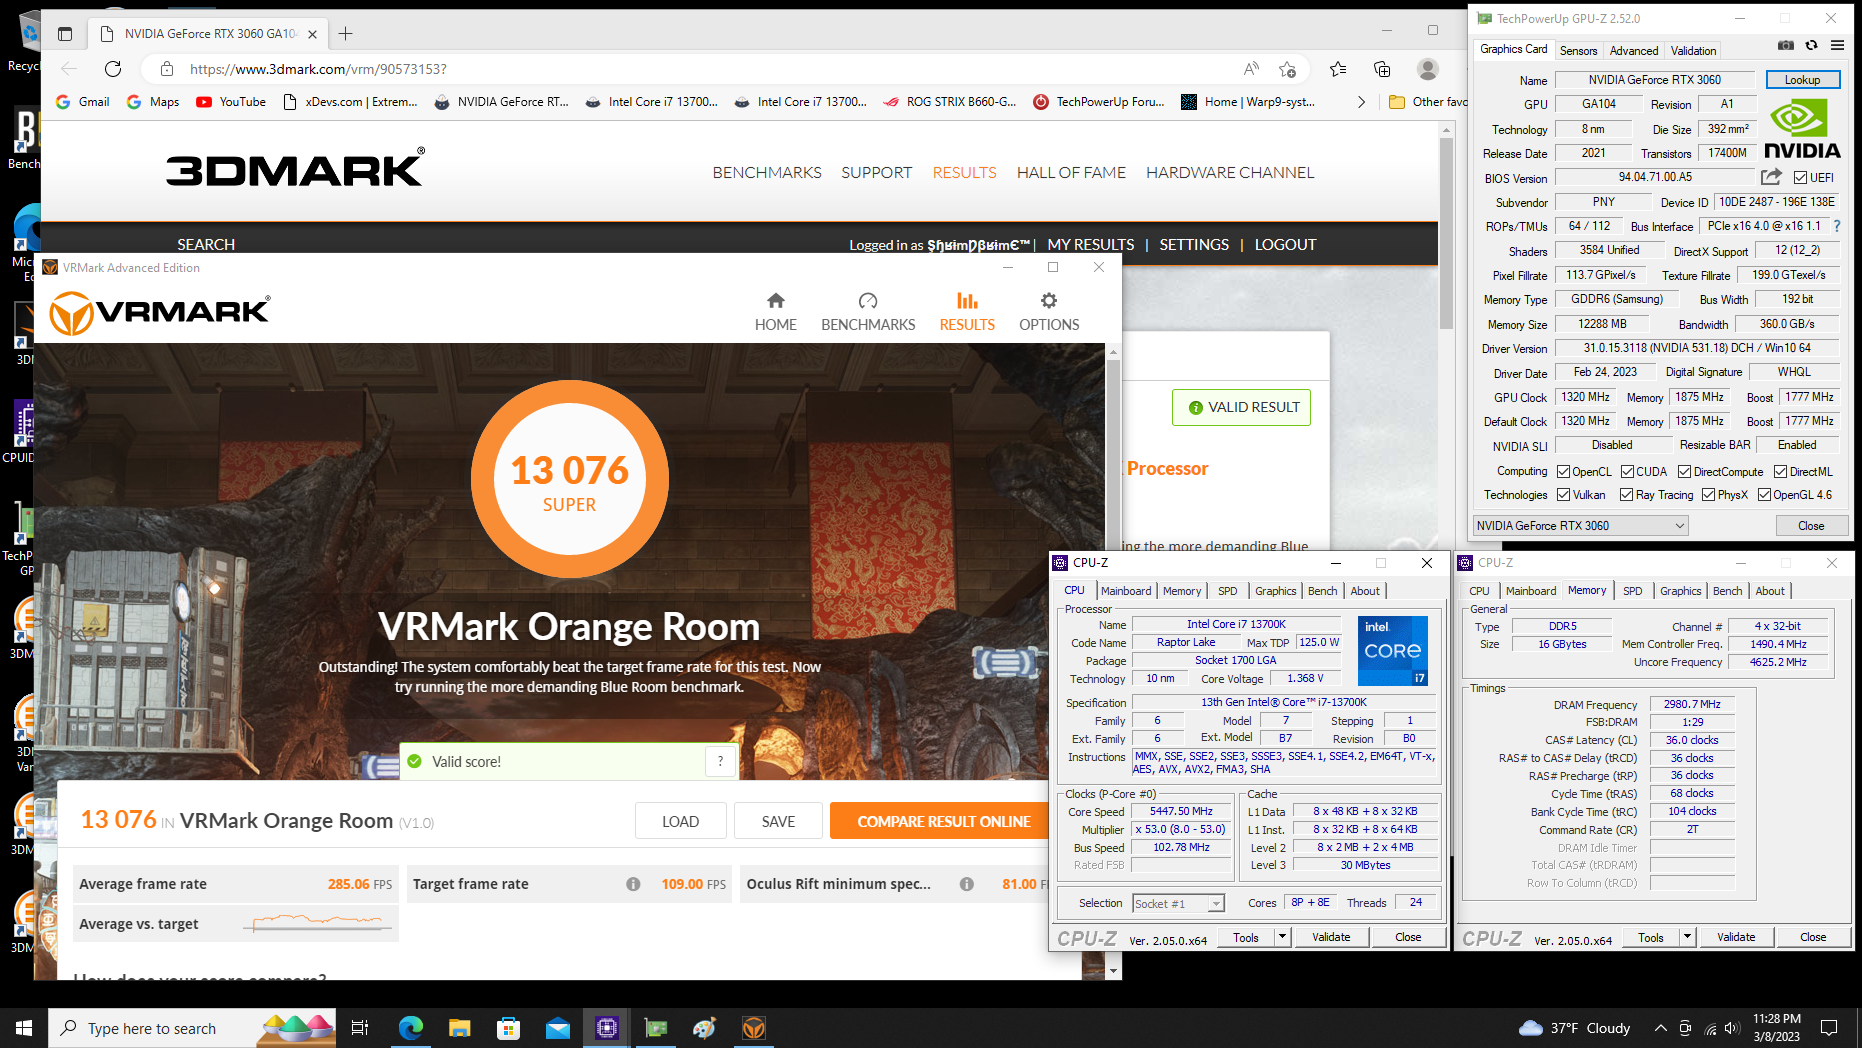Open the VRMark Results tab

(967, 312)
